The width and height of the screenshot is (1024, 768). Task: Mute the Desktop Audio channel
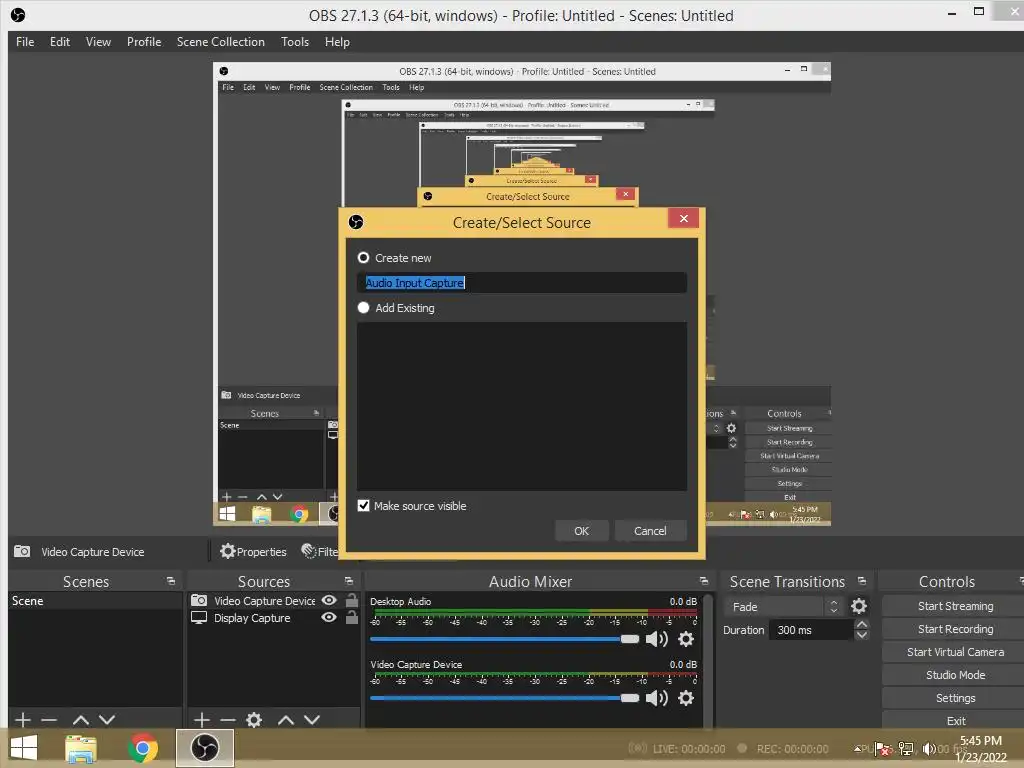656,639
